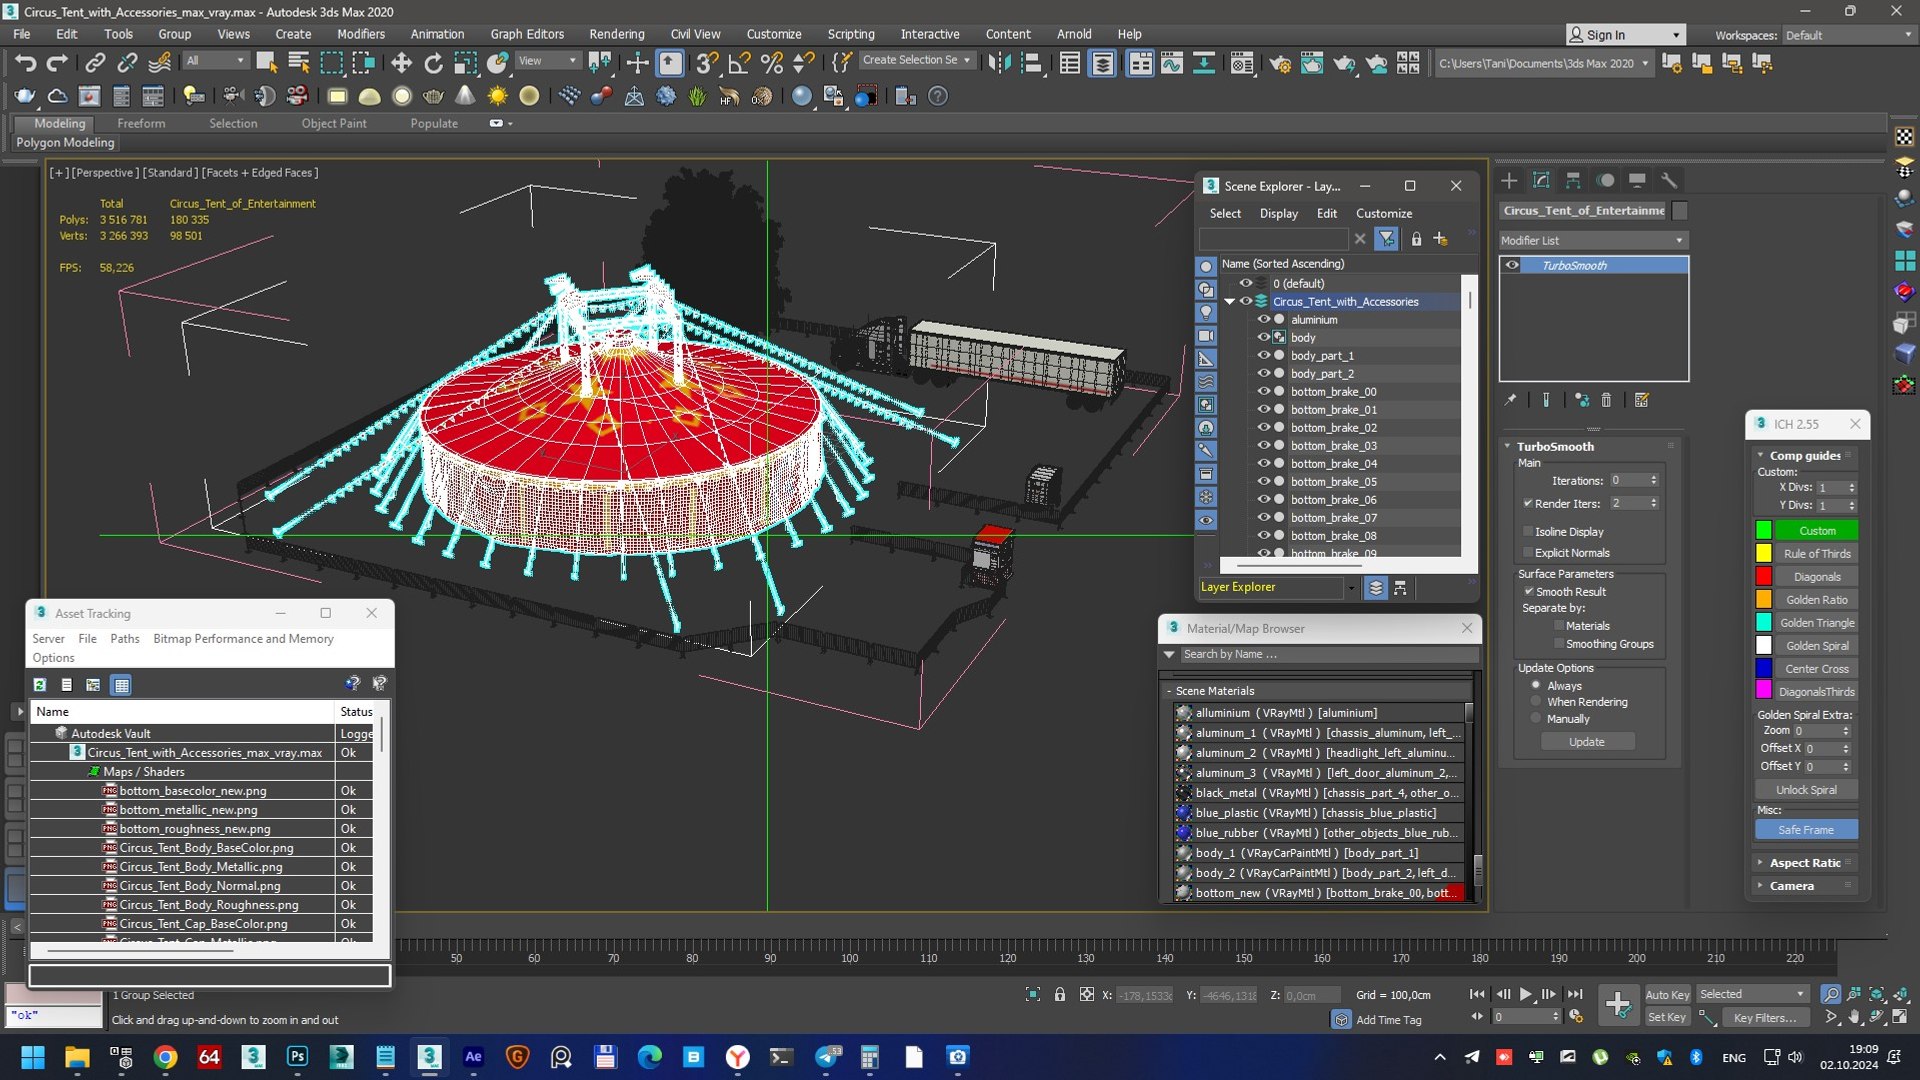Open Customize menu in Scene Explorer

click(x=1384, y=213)
